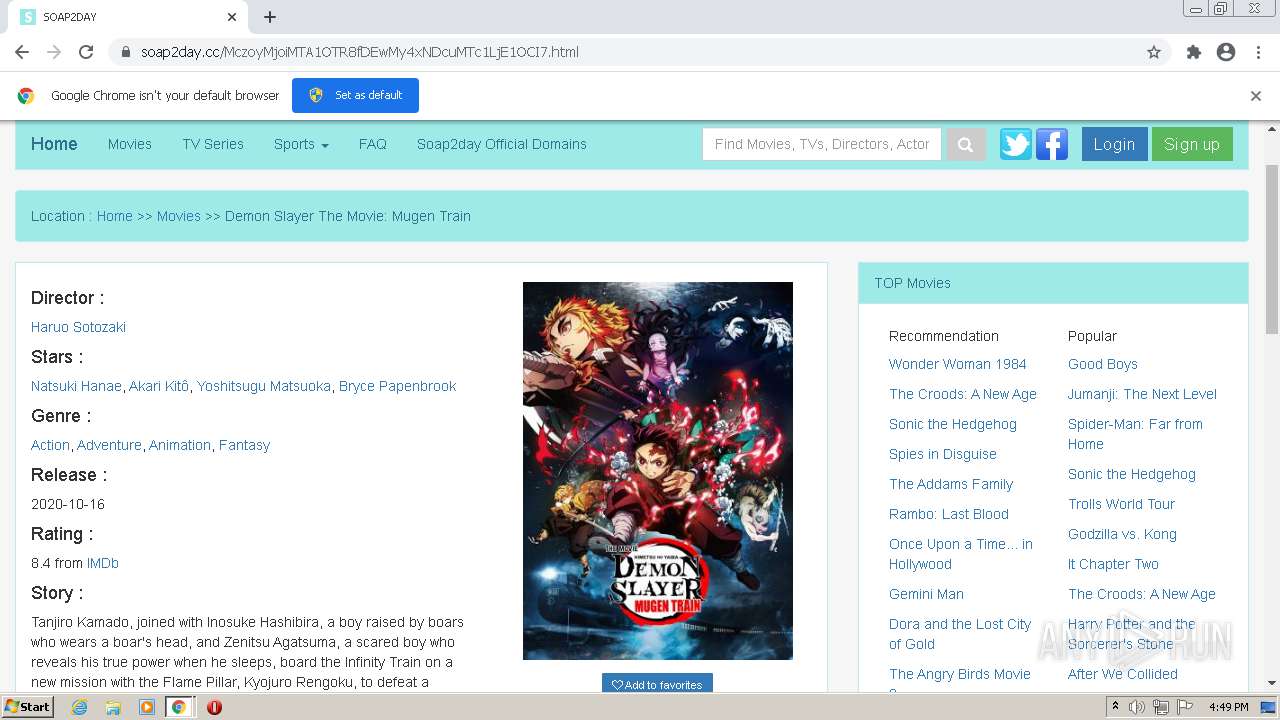Expand the Sports dropdown menu
This screenshot has width=1280, height=720.
[x=301, y=144]
